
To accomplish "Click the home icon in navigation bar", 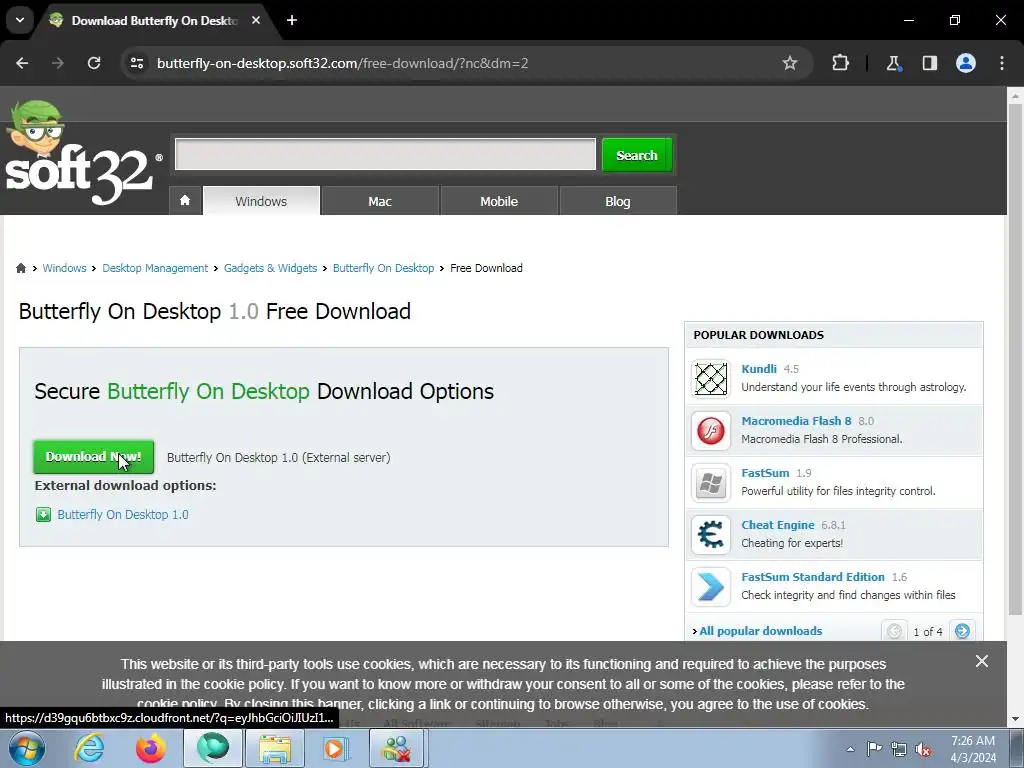I will [185, 200].
